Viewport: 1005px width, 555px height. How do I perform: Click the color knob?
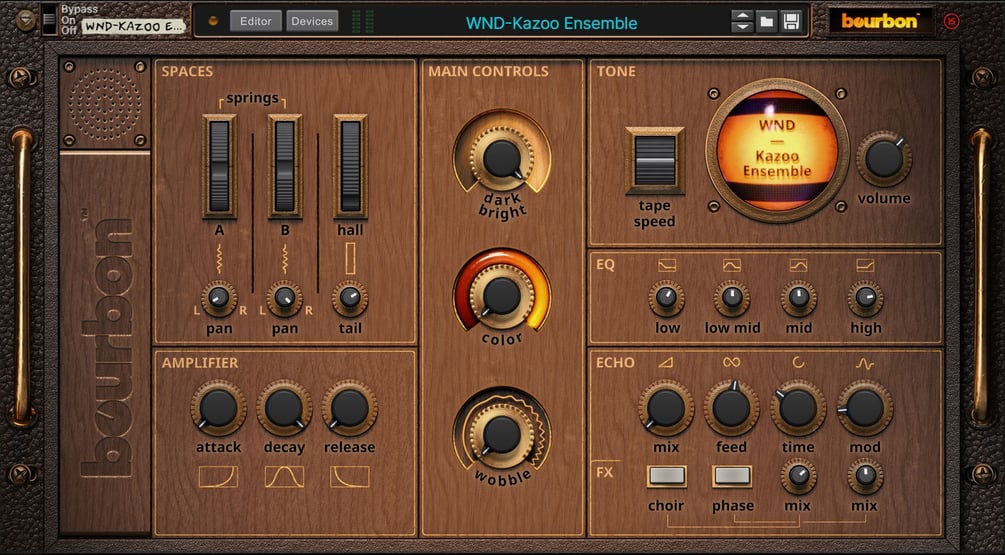[502, 295]
